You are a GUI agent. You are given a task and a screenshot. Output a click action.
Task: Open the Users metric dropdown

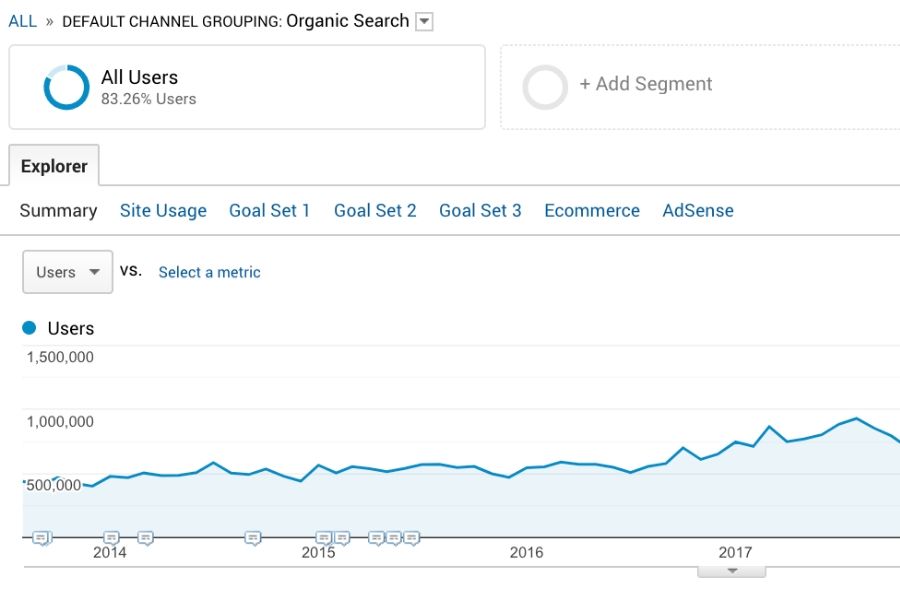click(x=68, y=272)
